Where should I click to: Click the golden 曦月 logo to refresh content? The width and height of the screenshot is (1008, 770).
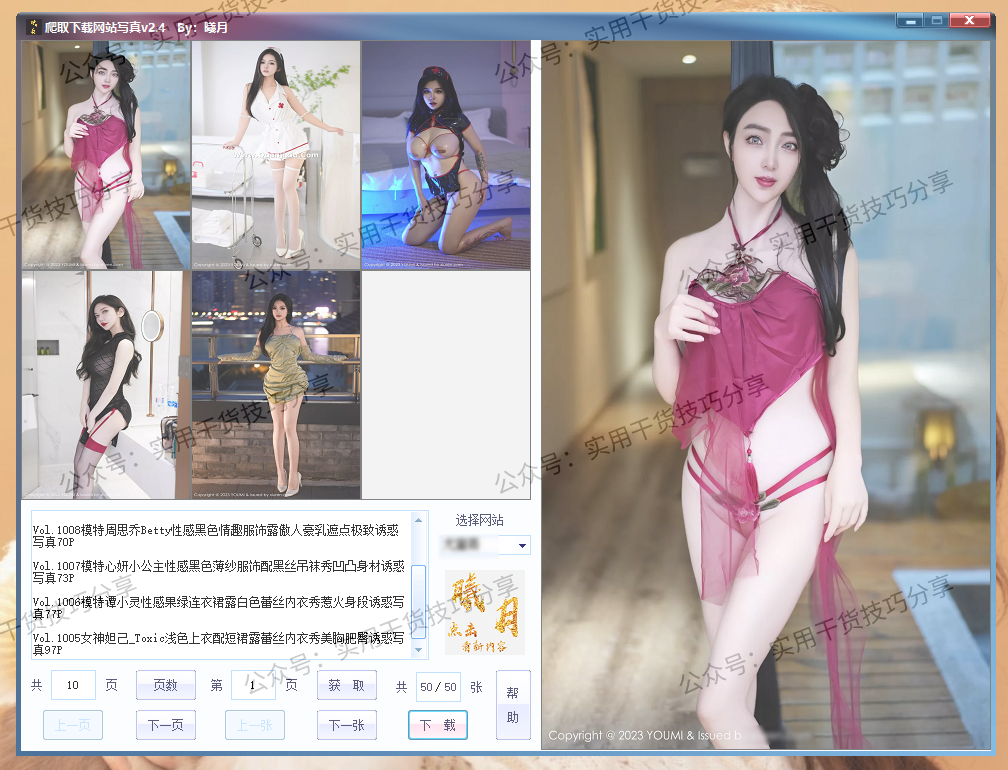coord(484,610)
